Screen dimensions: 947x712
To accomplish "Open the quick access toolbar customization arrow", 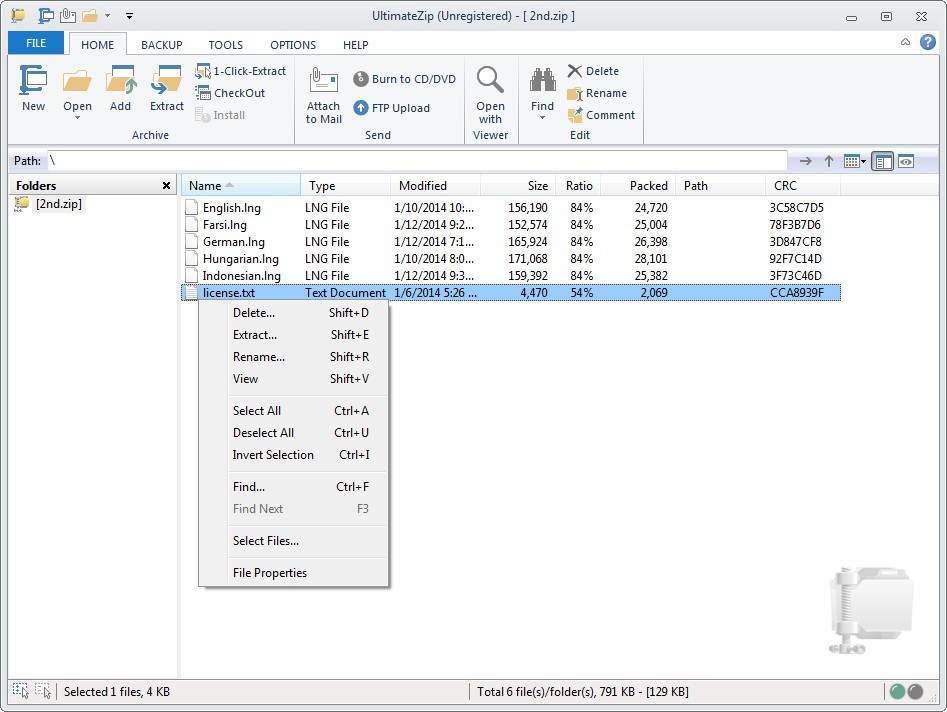I will [x=129, y=16].
